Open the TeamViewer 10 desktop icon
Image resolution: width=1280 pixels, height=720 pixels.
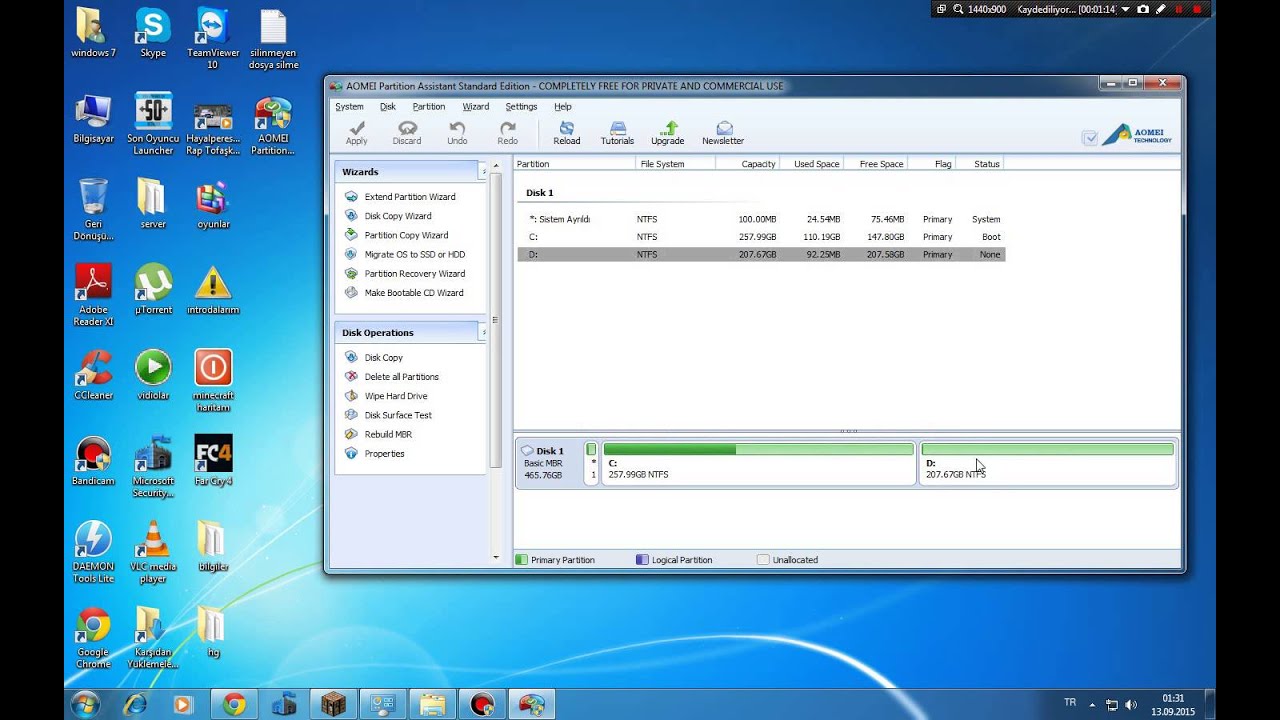coord(212,40)
